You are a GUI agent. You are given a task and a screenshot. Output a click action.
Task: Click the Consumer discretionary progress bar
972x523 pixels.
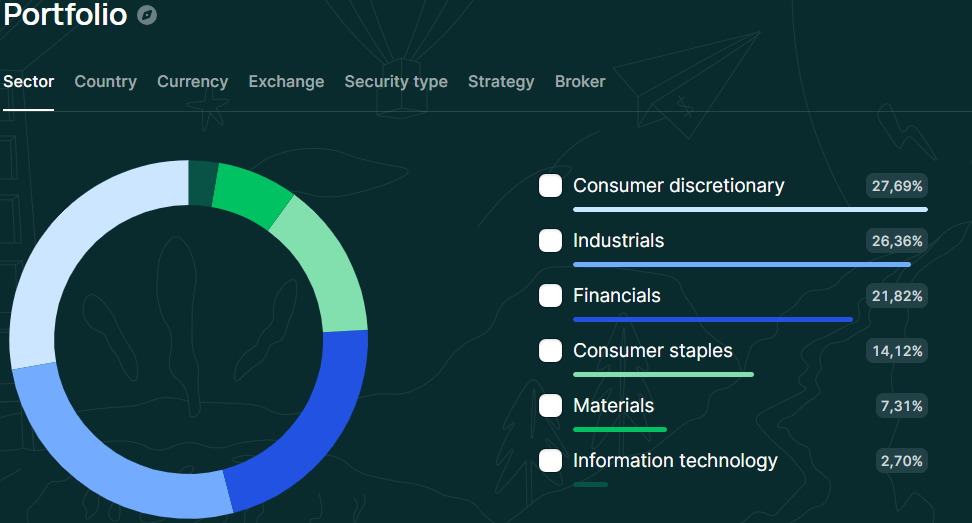[x=750, y=209]
